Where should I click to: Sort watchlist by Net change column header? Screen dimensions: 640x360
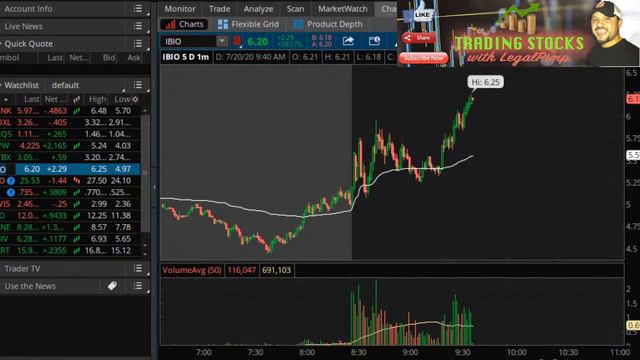pyautogui.click(x=56, y=99)
